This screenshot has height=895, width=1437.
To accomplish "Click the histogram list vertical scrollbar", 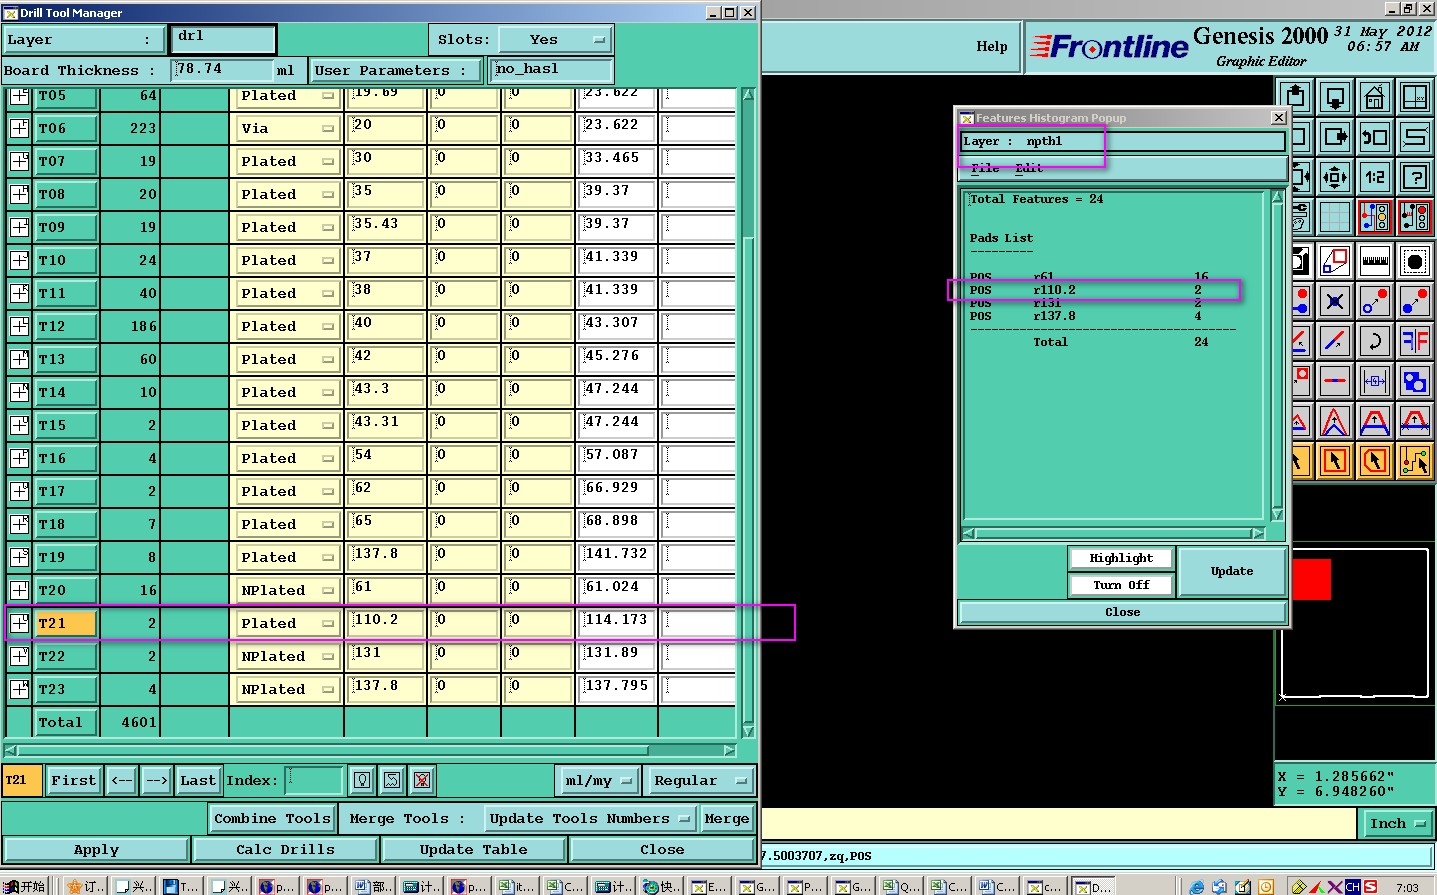I will 1277,355.
